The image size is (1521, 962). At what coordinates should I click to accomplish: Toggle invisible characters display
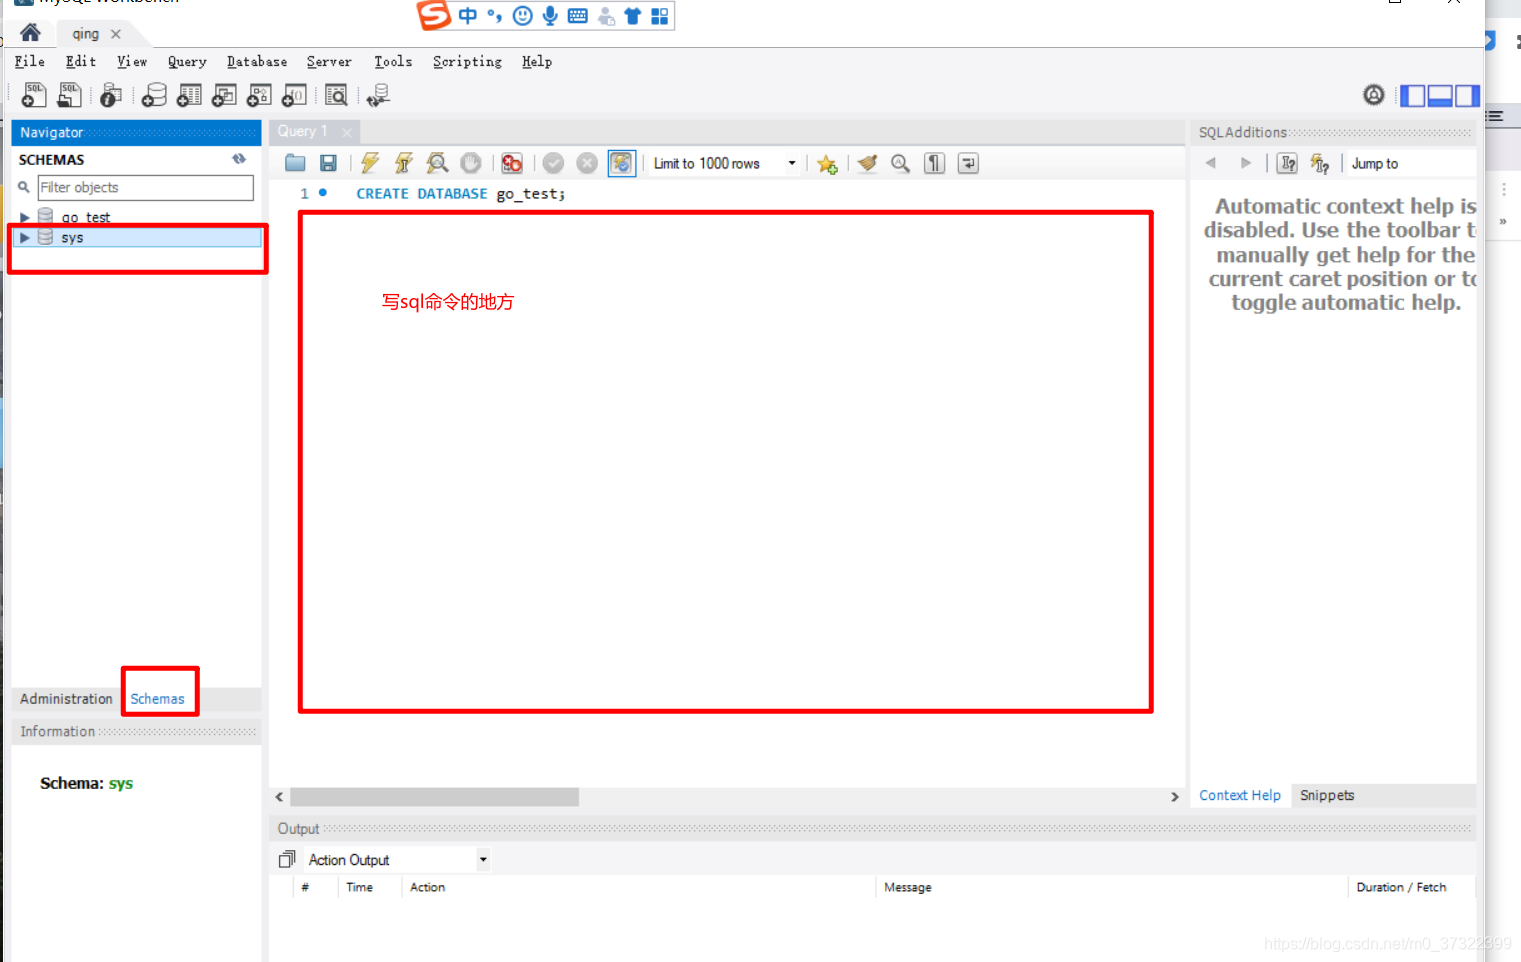pos(934,163)
